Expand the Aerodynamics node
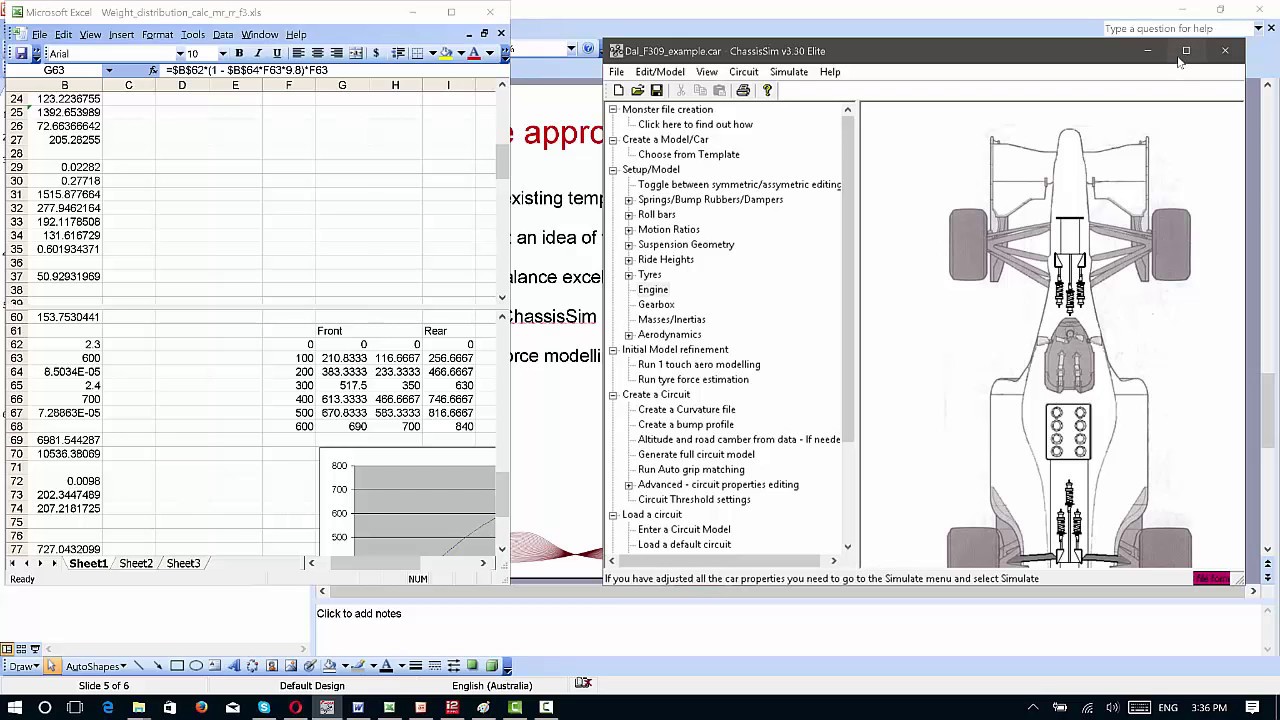Image resolution: width=1280 pixels, height=720 pixels. pyautogui.click(x=629, y=335)
